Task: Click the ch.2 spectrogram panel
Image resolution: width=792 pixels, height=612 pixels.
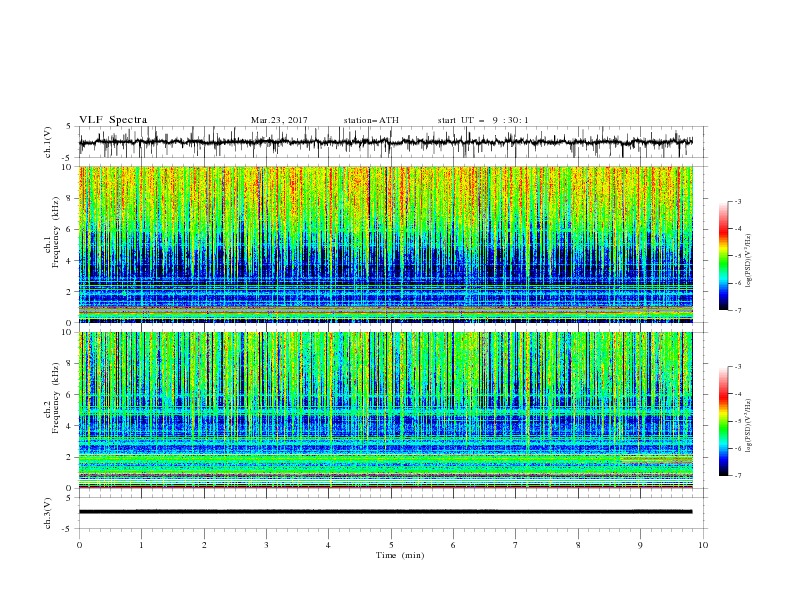Action: click(385, 410)
